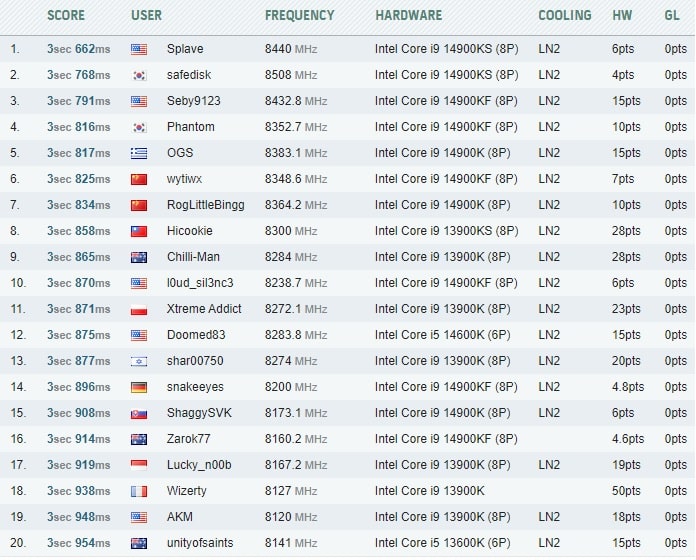Open the 3sec 662ms score entry
Viewport: 696px width, 560px height.
[x=78, y=49]
